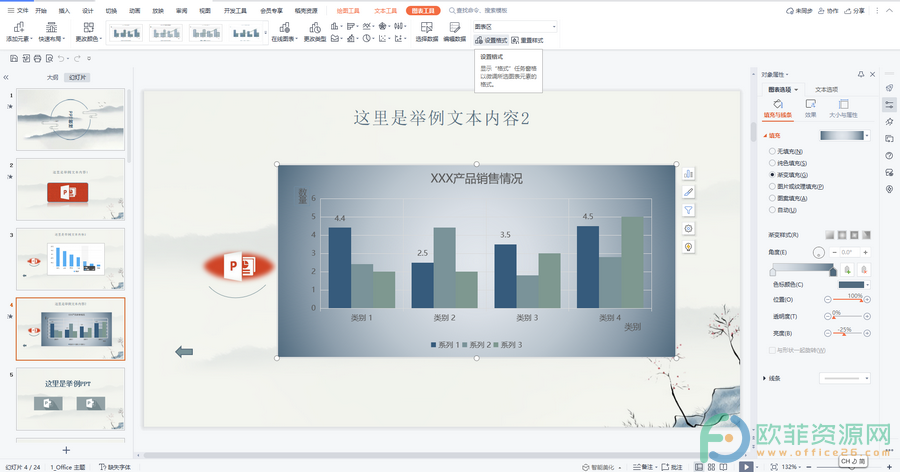The height and width of the screenshot is (472, 900).
Task: Click the properties sliders icon in right sidebar
Action: click(x=889, y=105)
